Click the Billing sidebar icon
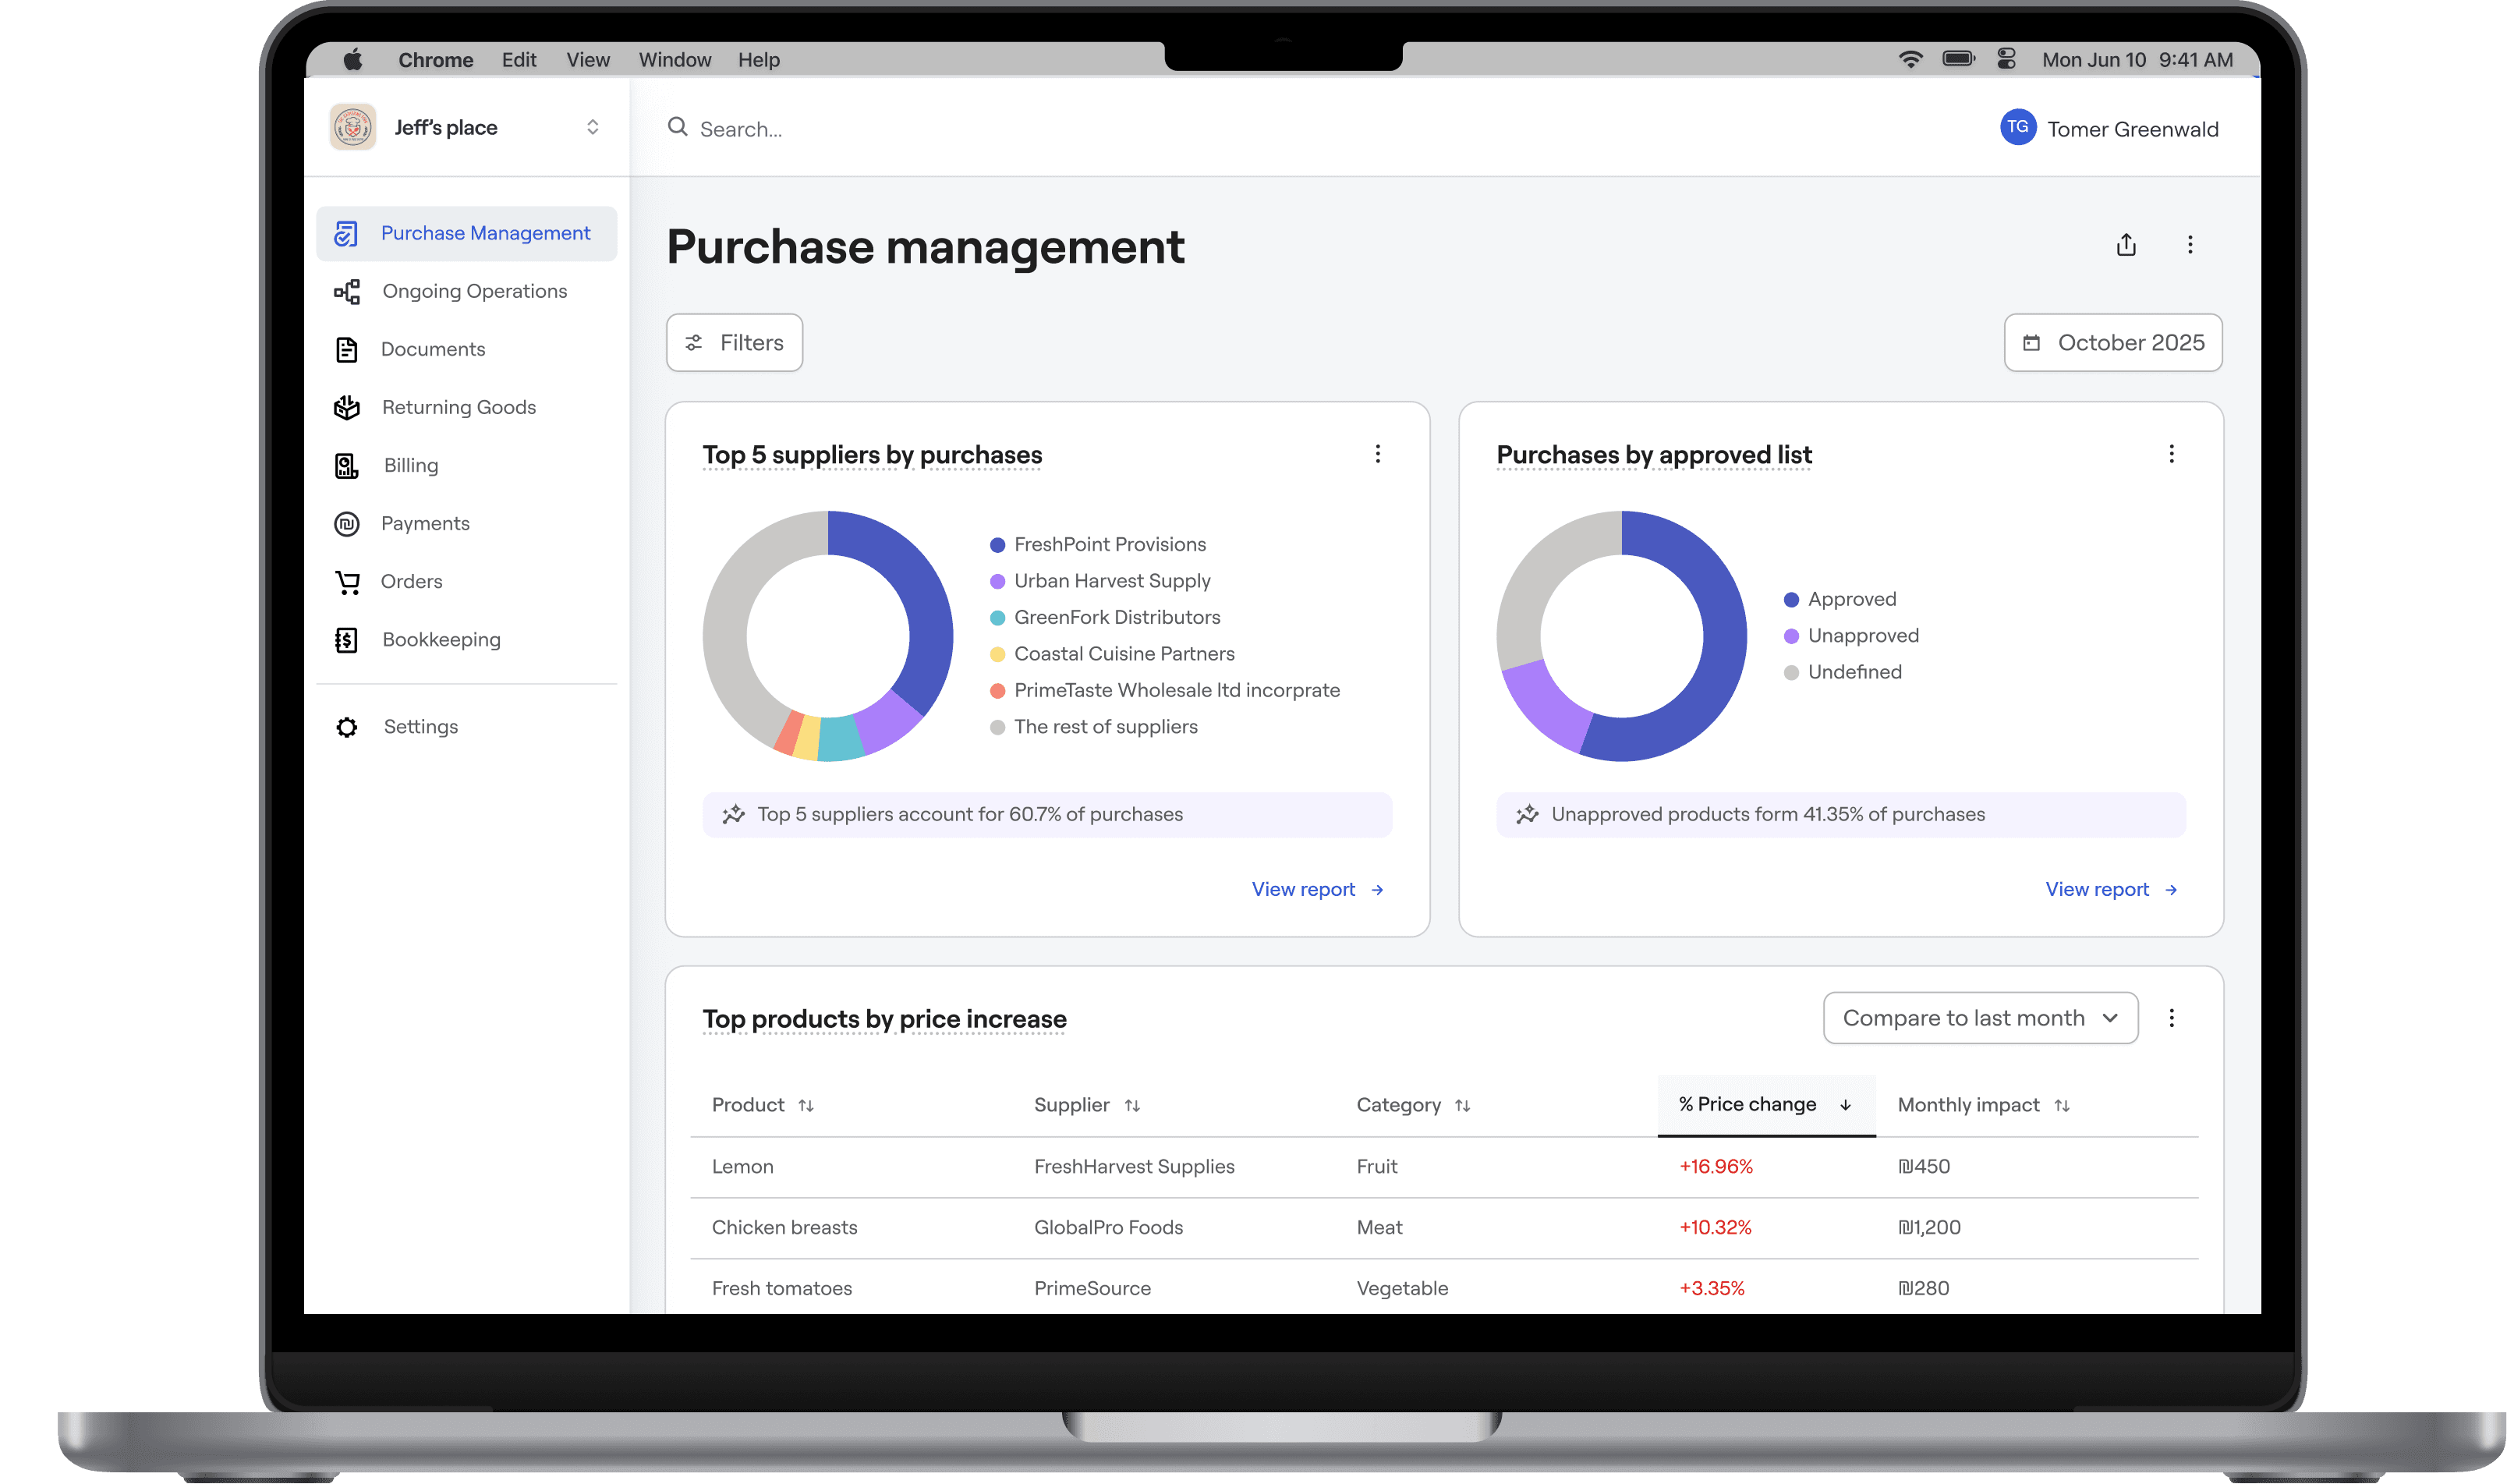Screen dimensions: 2507x1484 coord(347,466)
